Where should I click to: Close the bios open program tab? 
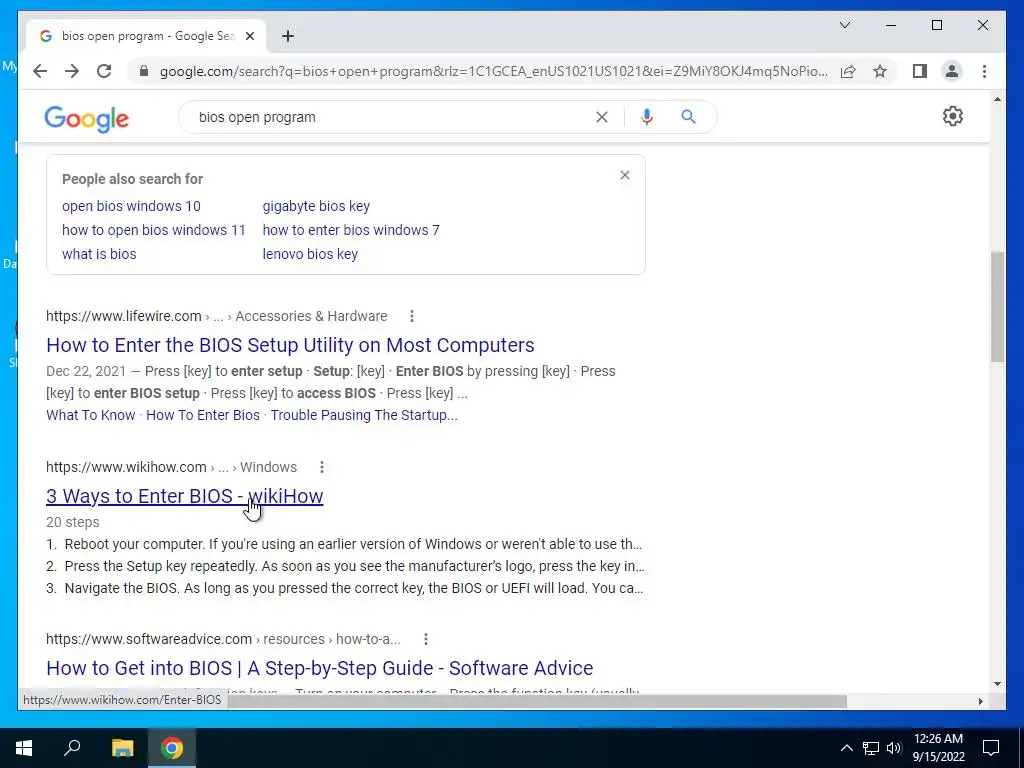point(249,36)
